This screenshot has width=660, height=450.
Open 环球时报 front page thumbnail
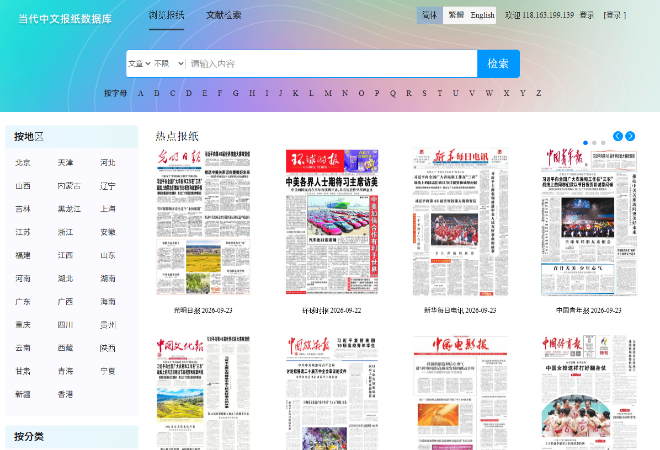pos(332,222)
